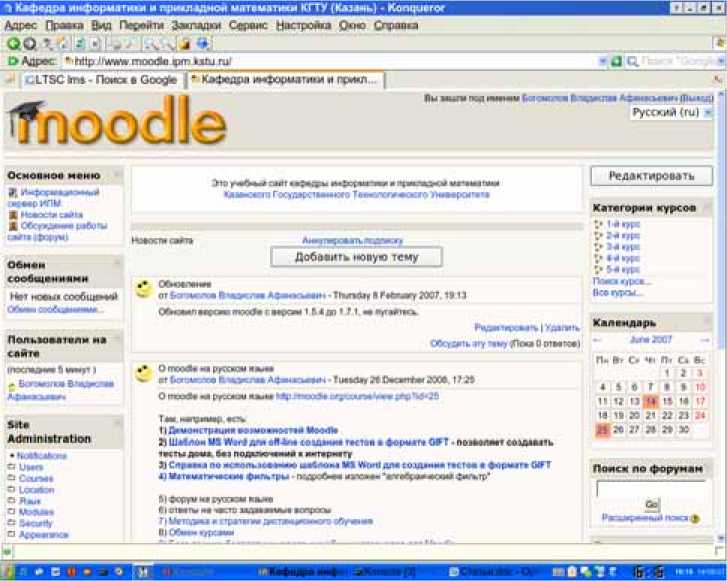
Task: Open the address history dropdown arrow
Action: coord(602,61)
